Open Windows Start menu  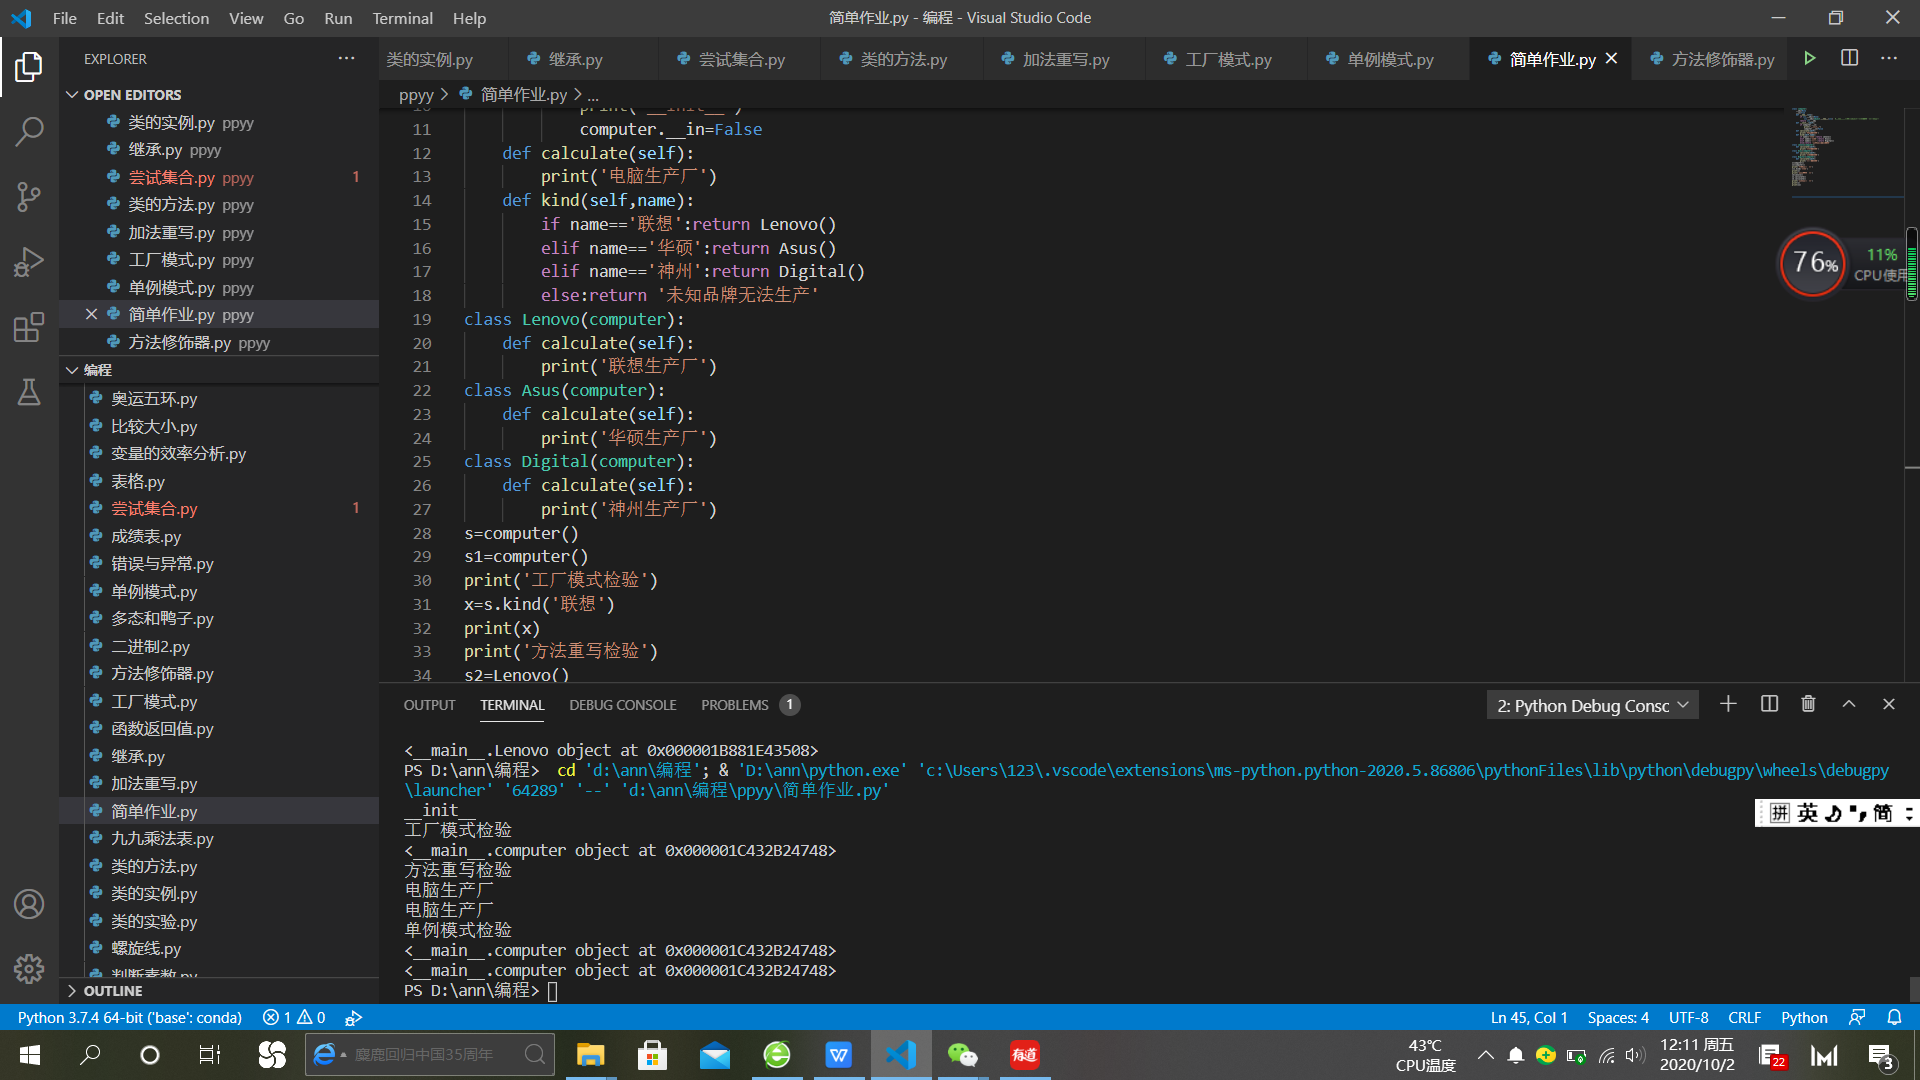30,1055
